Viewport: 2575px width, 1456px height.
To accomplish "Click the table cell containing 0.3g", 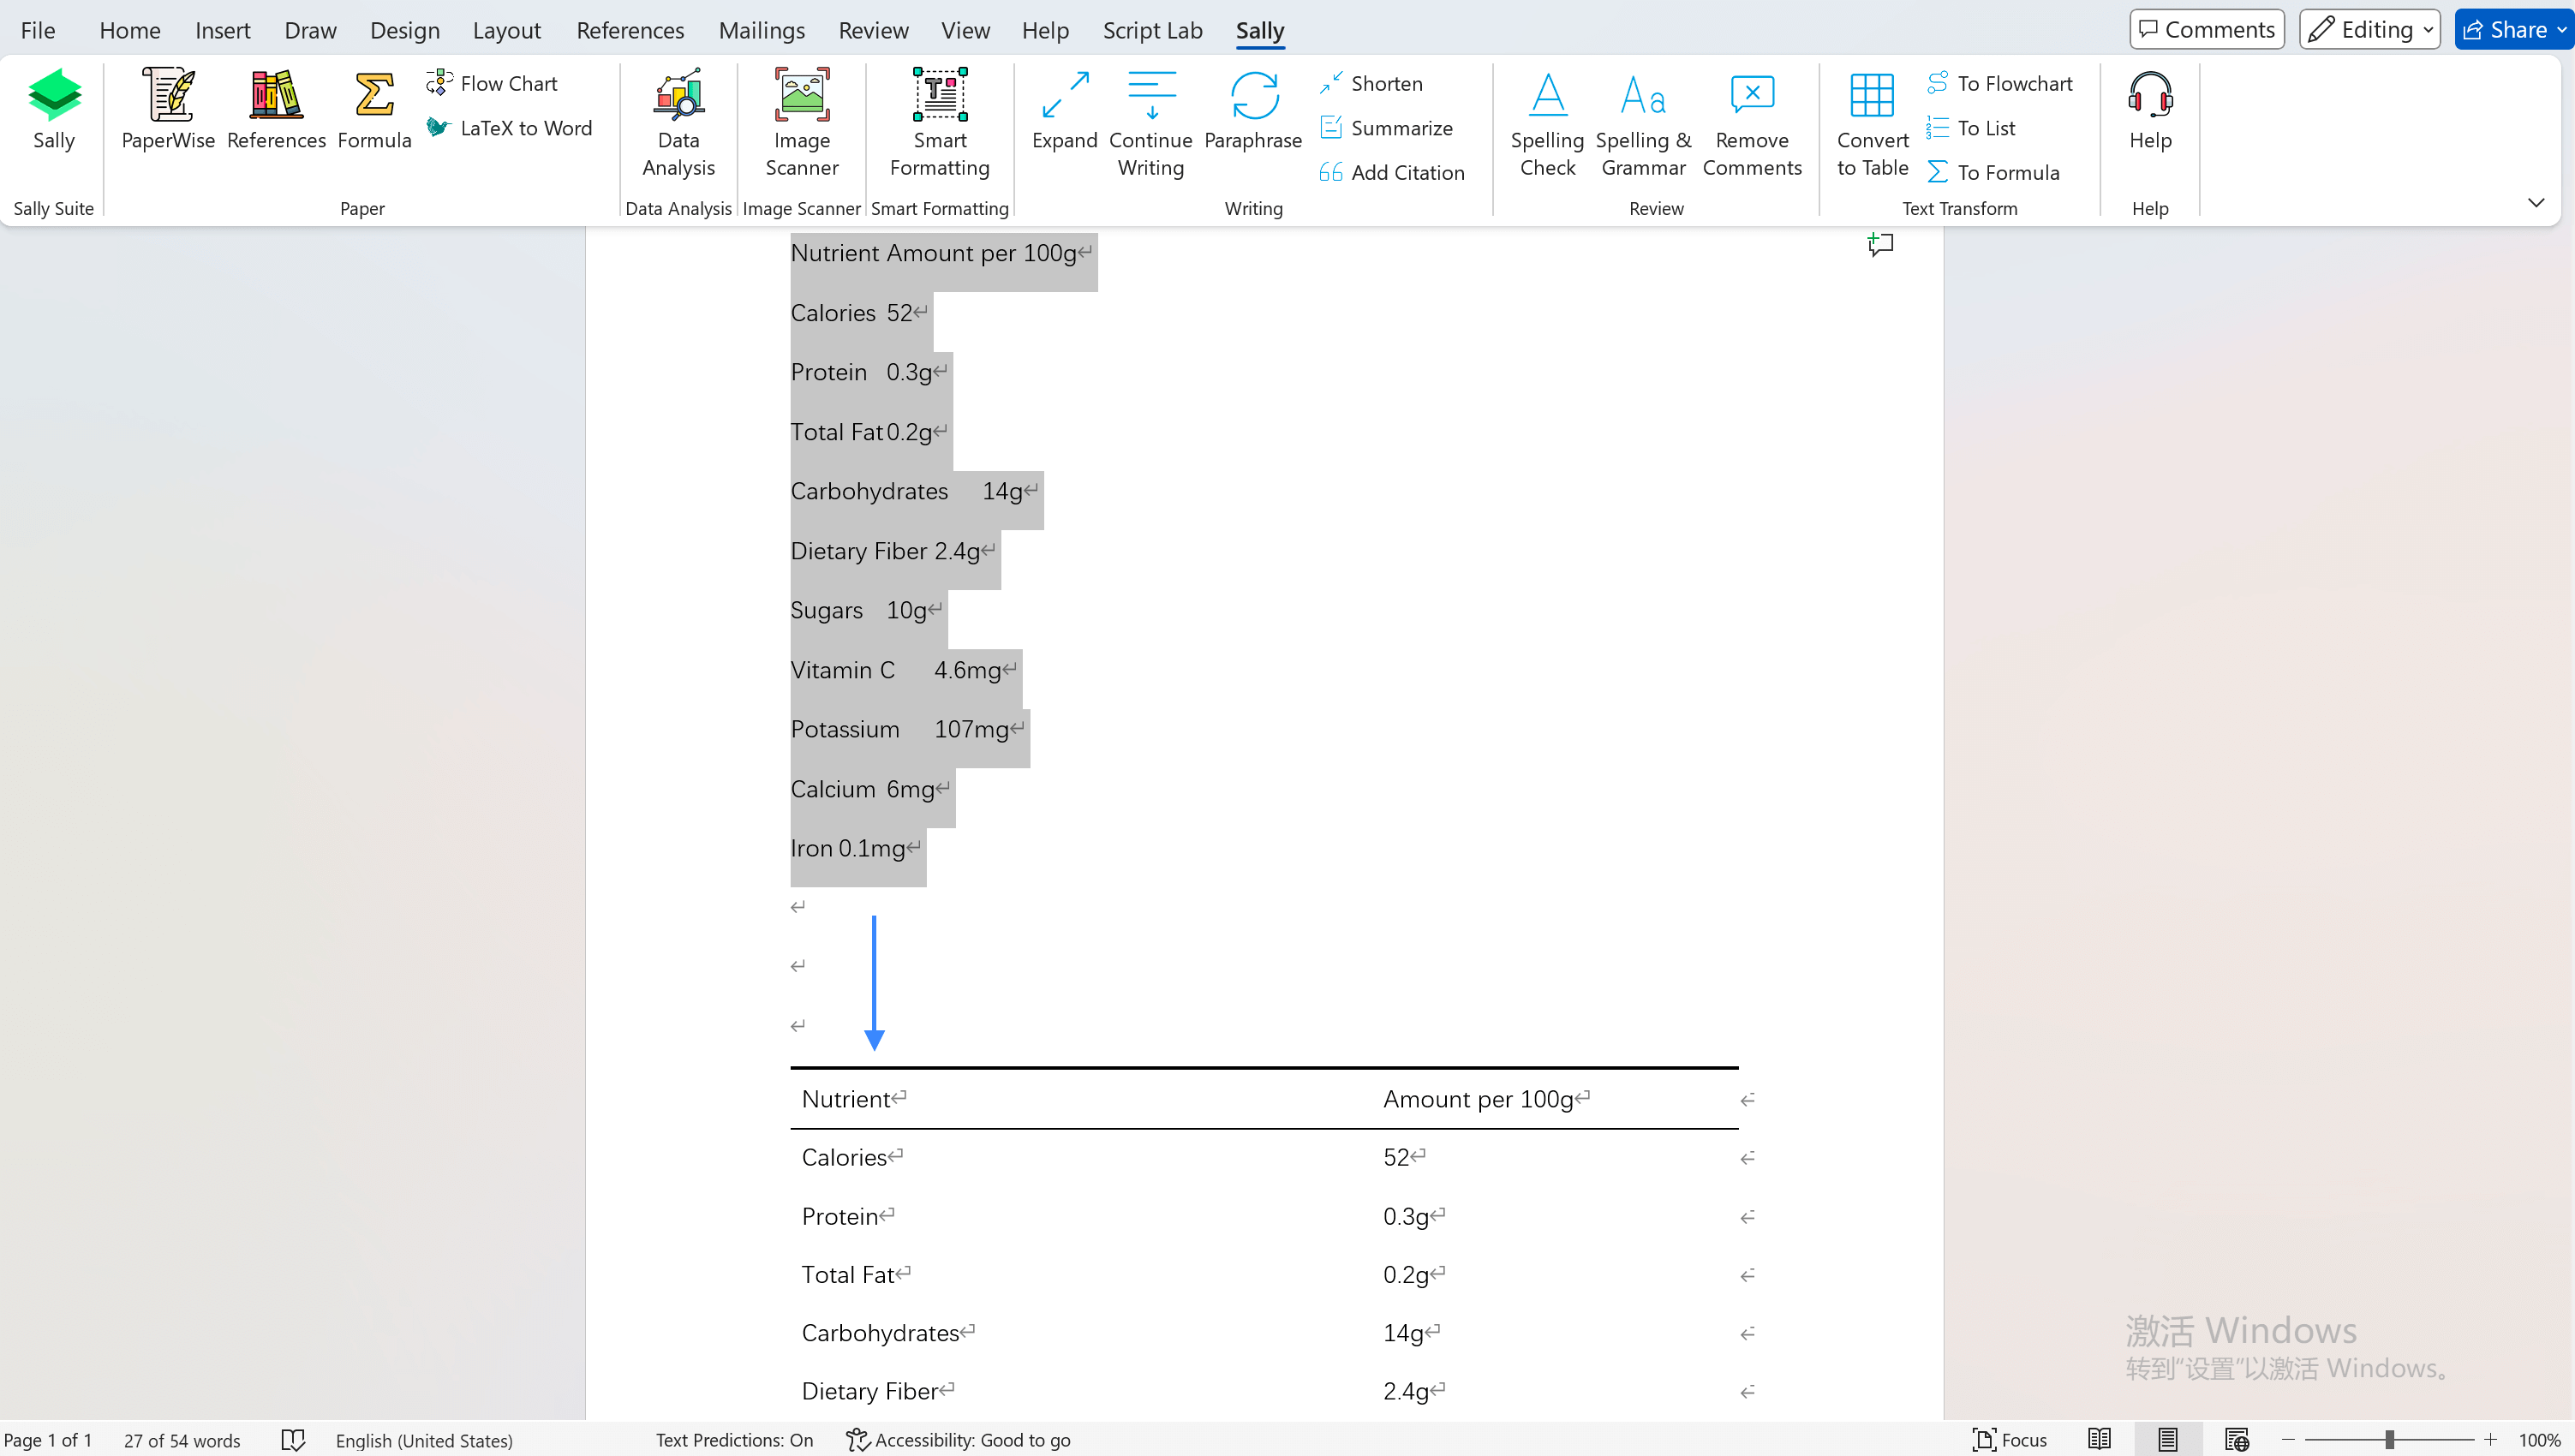I will [1554, 1216].
